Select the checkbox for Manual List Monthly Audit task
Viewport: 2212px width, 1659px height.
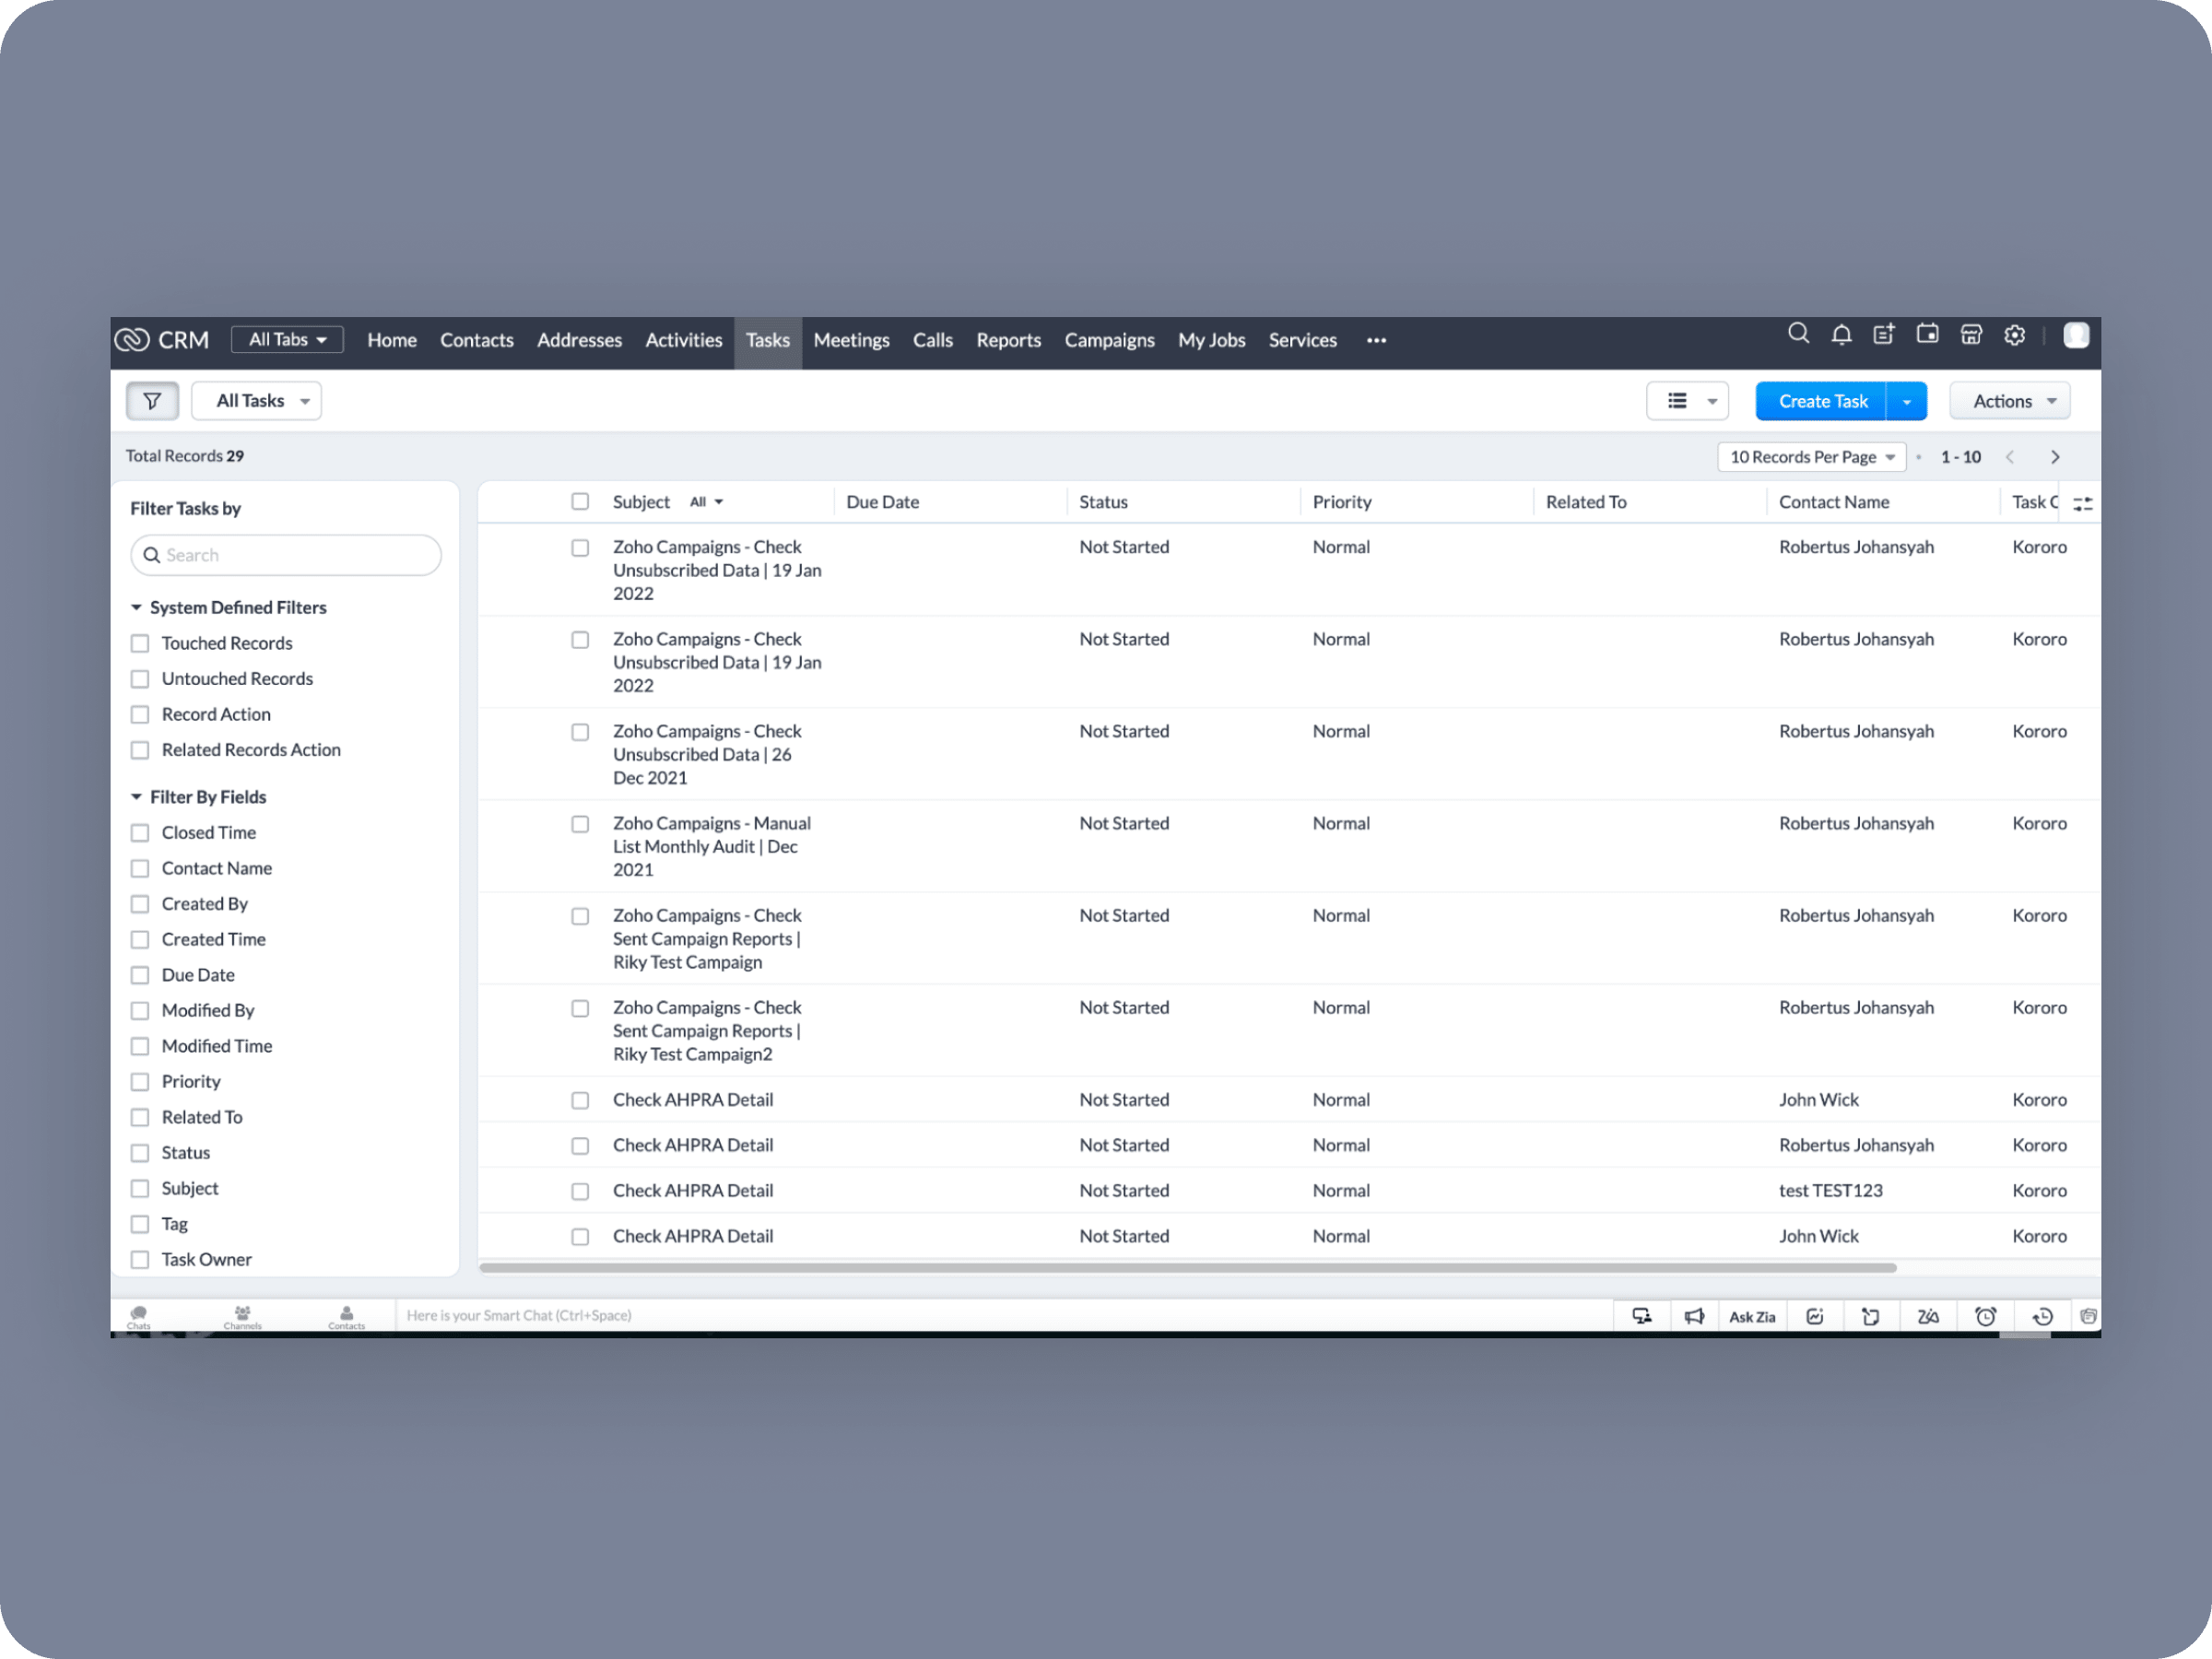click(x=580, y=824)
